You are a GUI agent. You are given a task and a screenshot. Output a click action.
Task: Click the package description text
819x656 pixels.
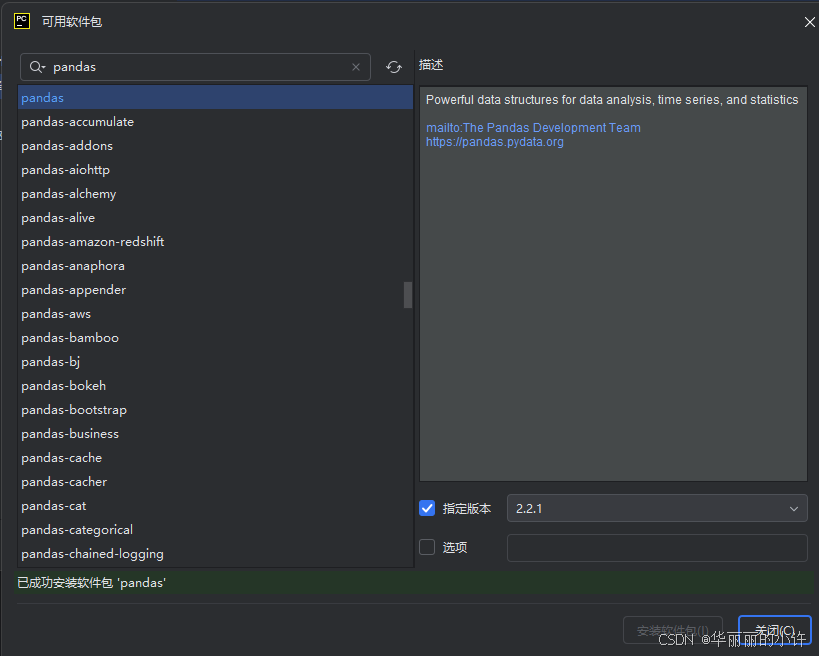tap(612, 100)
